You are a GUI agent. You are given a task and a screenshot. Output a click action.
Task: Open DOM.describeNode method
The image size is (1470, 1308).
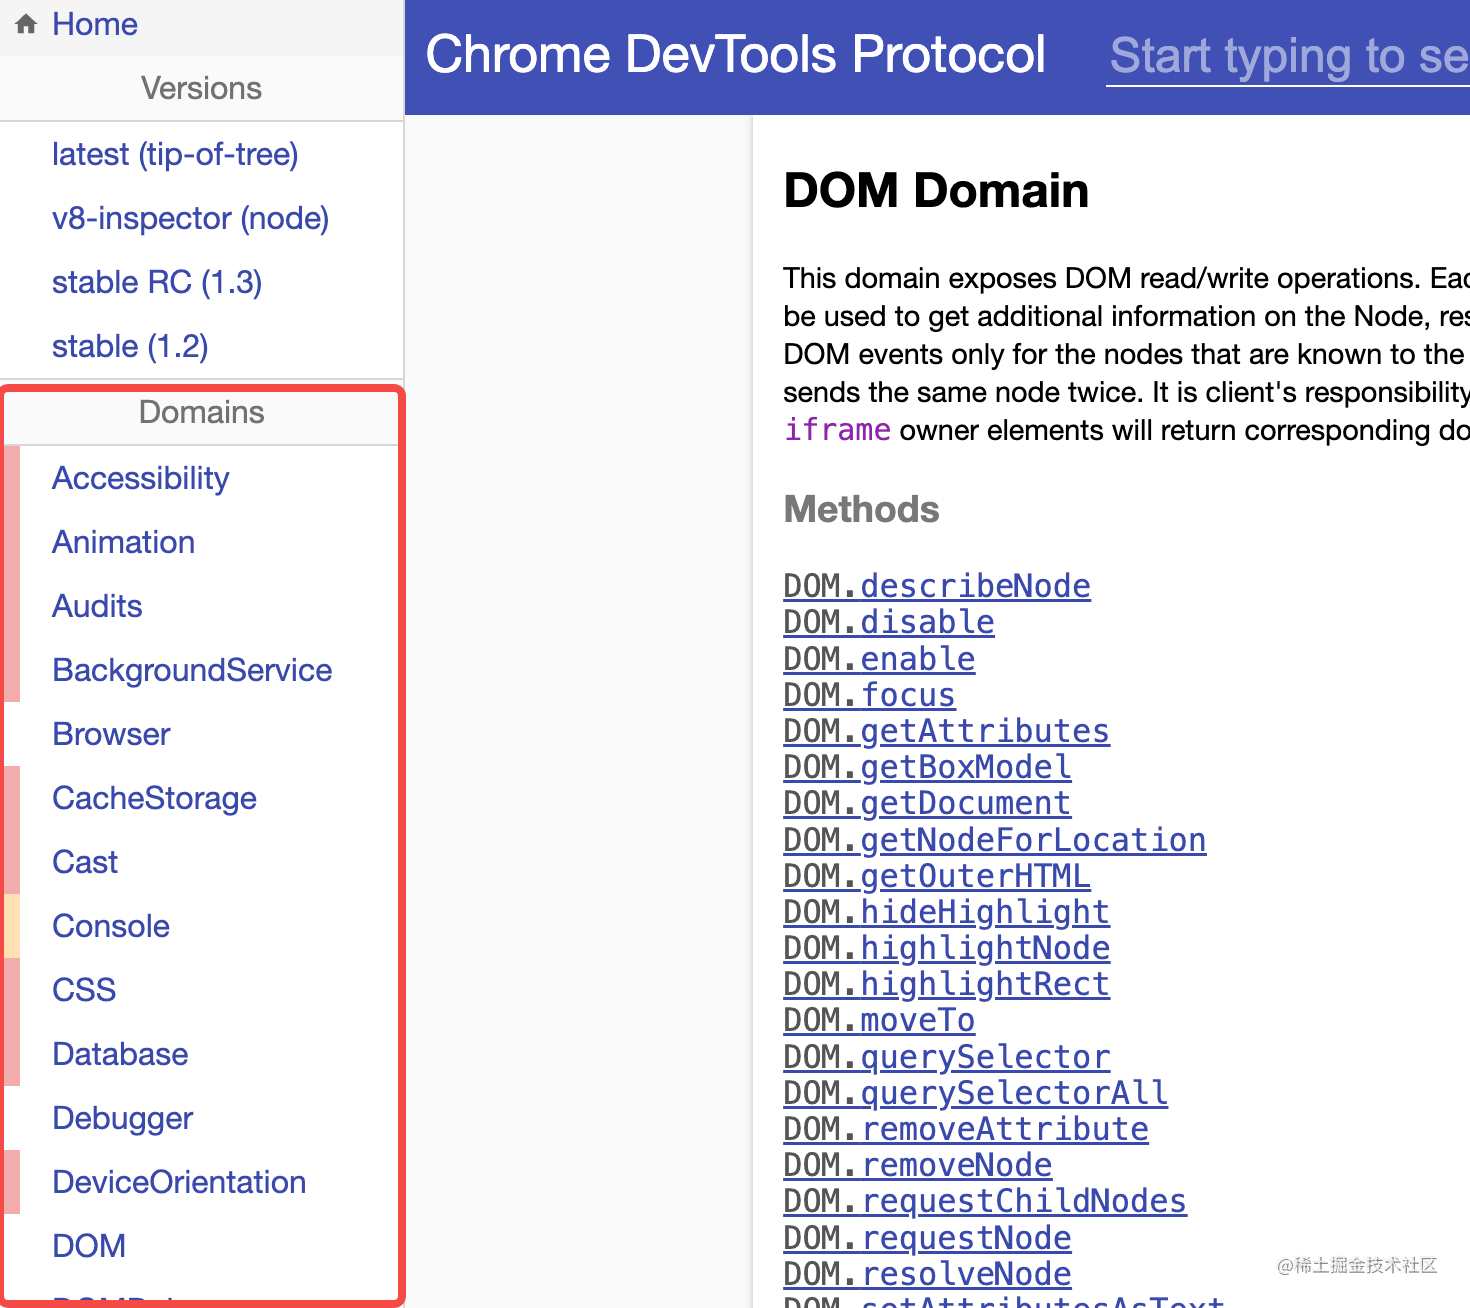[937, 586]
